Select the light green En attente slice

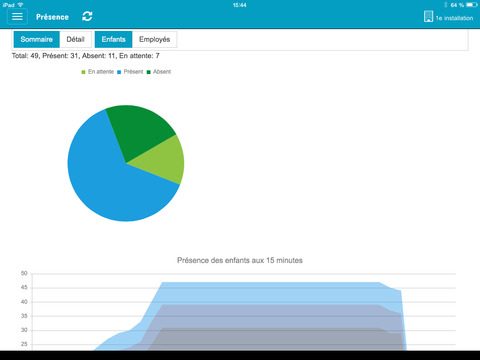(163, 160)
